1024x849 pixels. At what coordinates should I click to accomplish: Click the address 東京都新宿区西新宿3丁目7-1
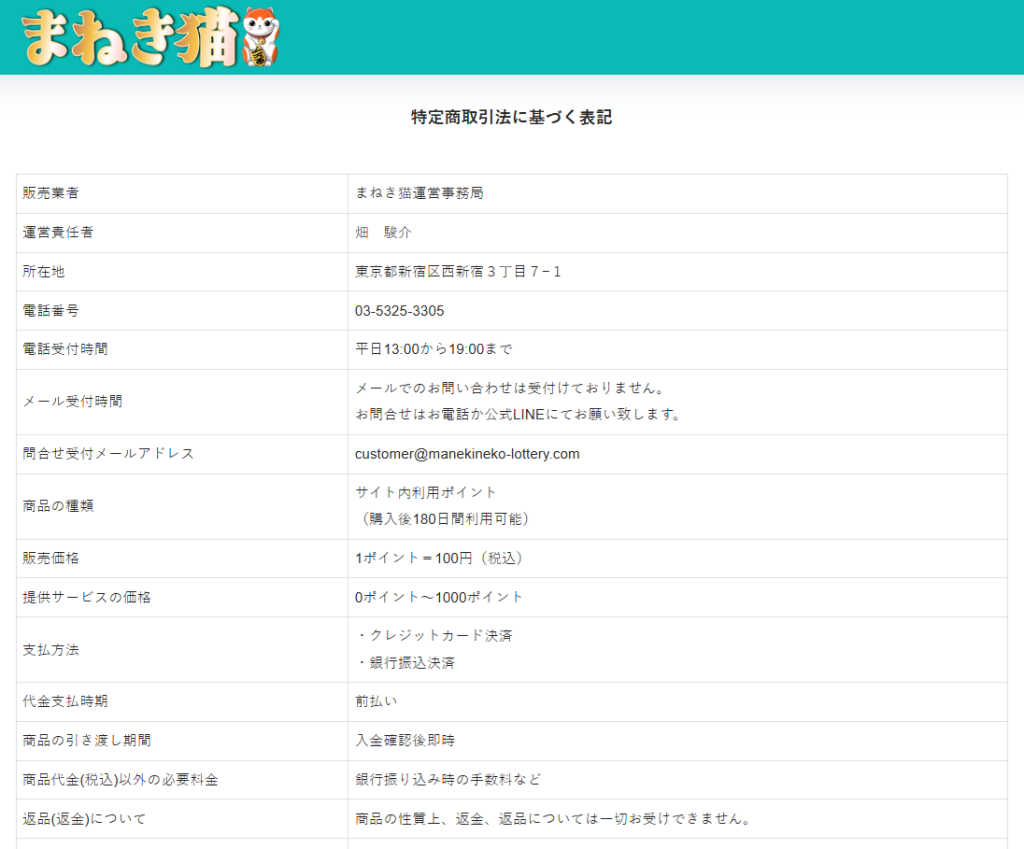tap(458, 271)
